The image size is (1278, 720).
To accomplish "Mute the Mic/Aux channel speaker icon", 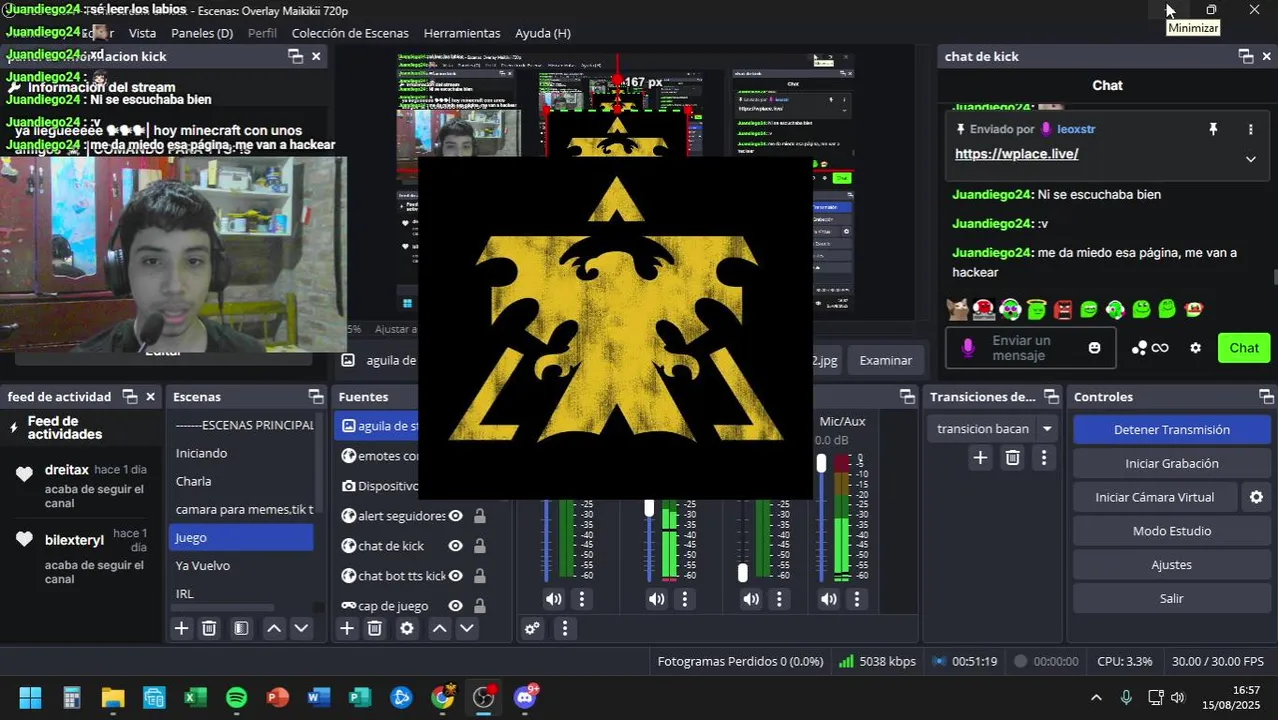I will [x=829, y=599].
